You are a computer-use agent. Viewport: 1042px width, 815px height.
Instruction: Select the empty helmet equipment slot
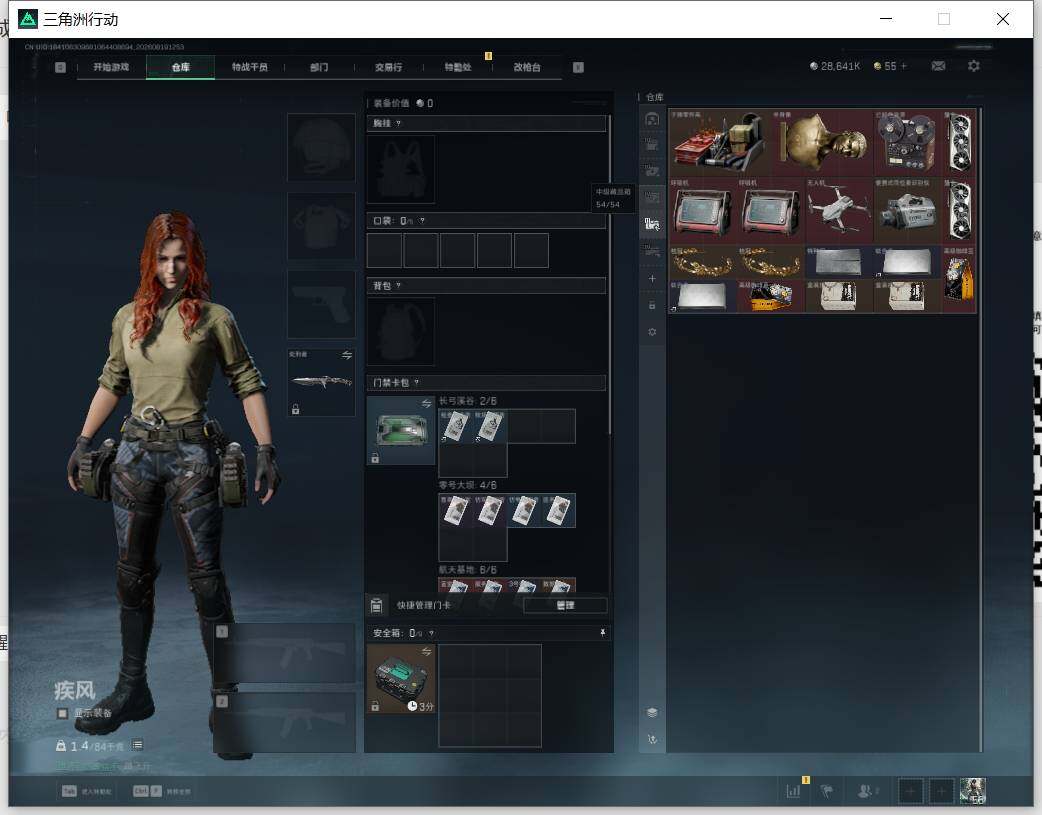tap(321, 147)
